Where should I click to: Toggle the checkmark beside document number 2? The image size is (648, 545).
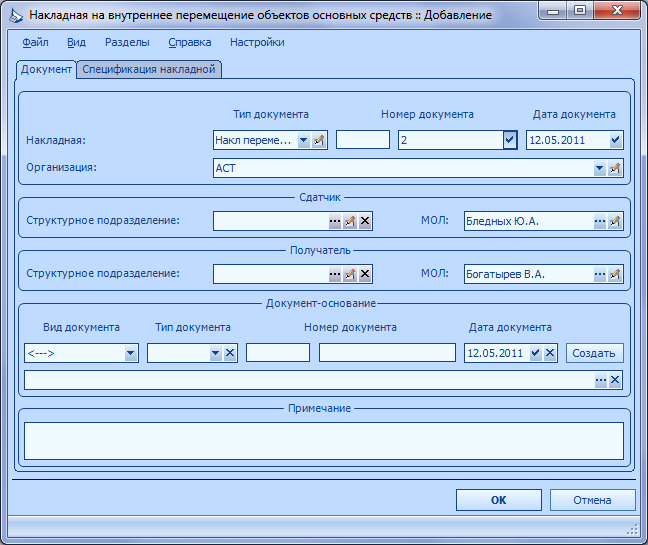point(510,140)
